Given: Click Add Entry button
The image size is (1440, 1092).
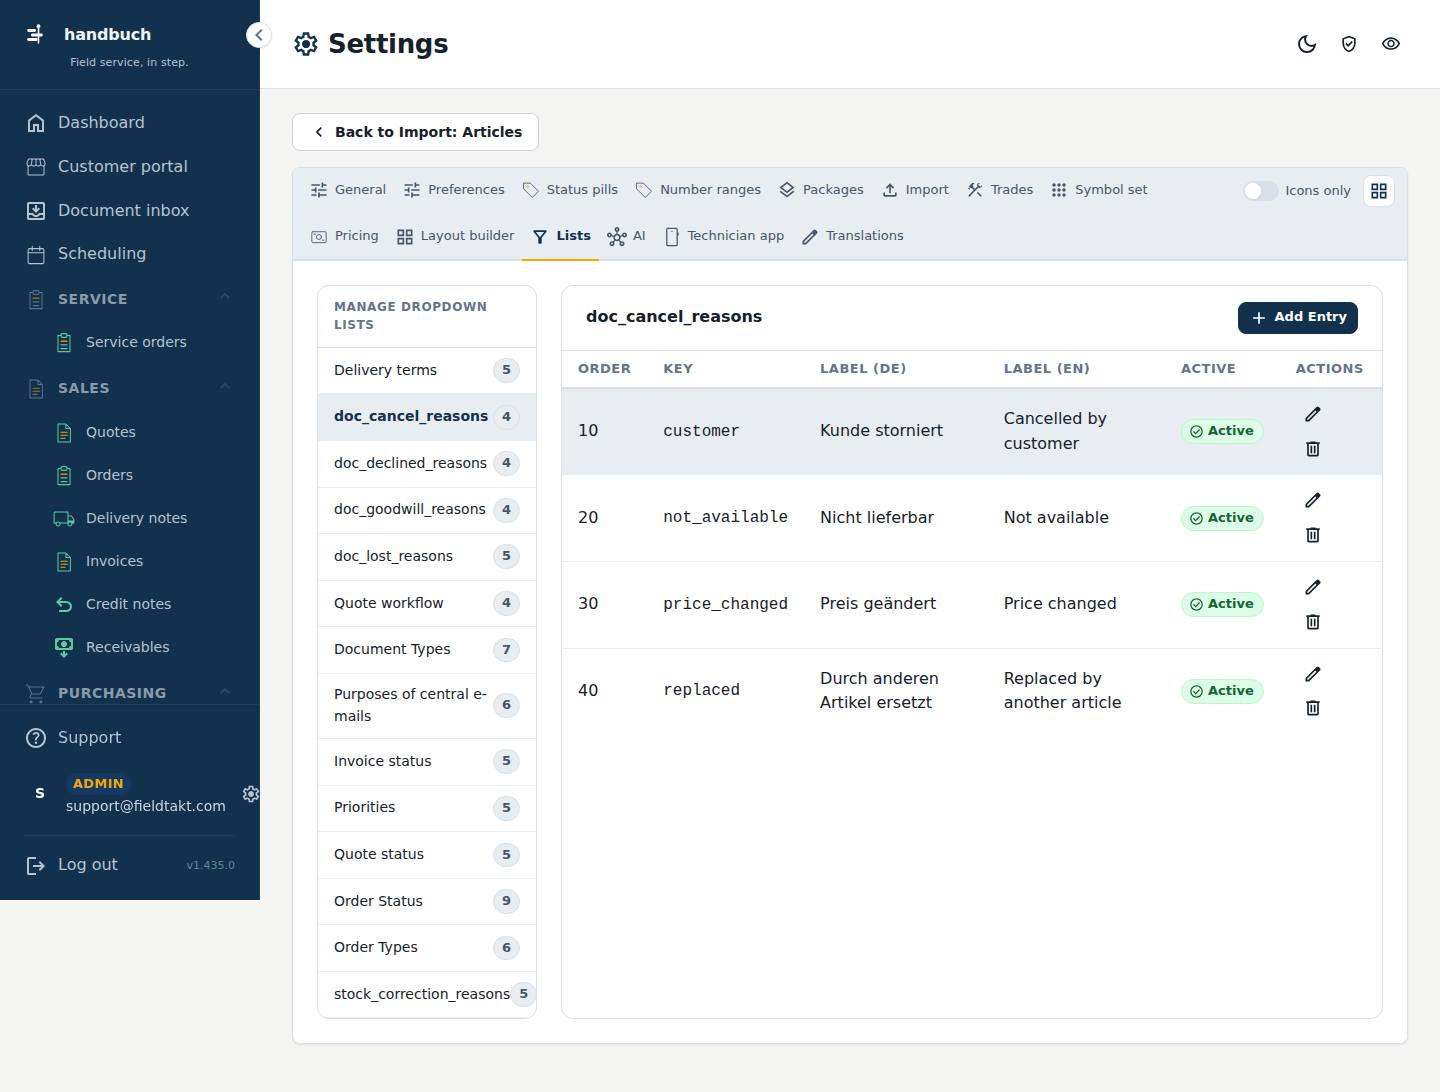Looking at the screenshot, I should [1298, 317].
